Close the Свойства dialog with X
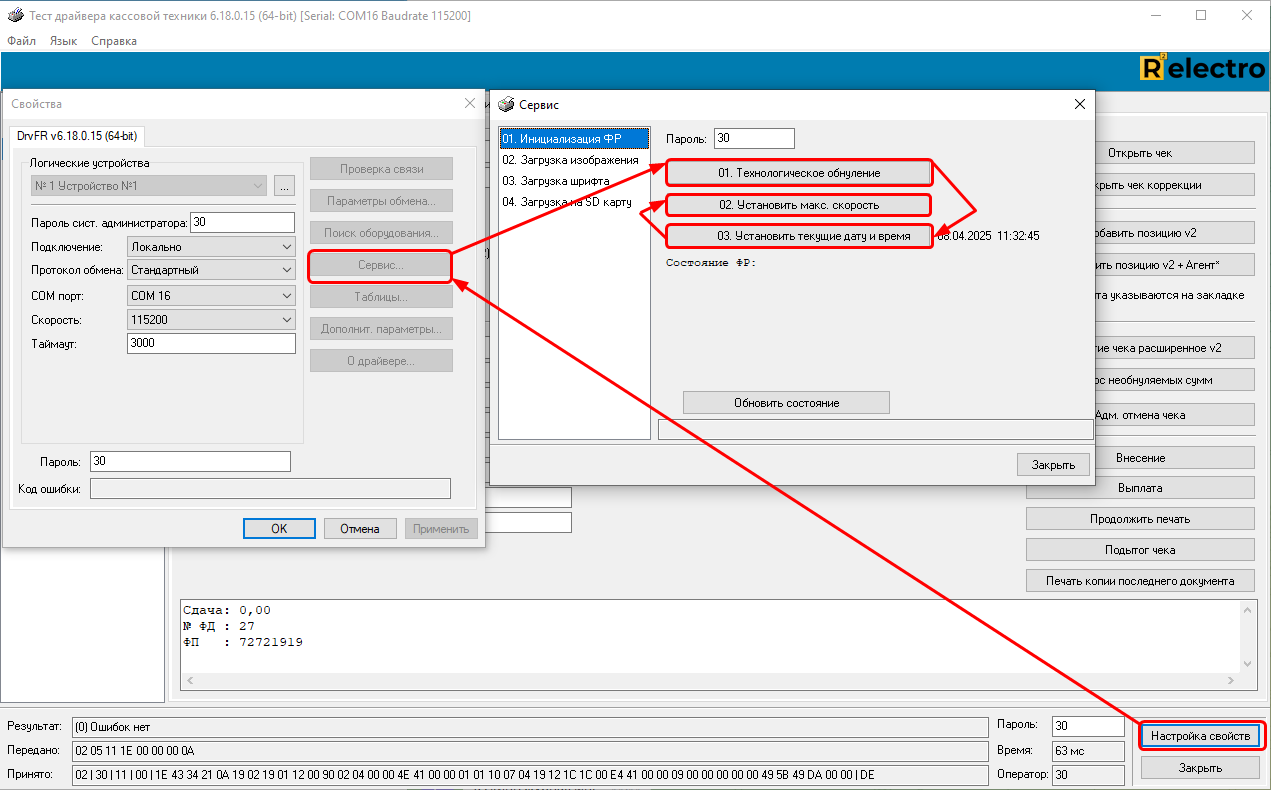The width and height of the screenshot is (1271, 790). (x=470, y=104)
